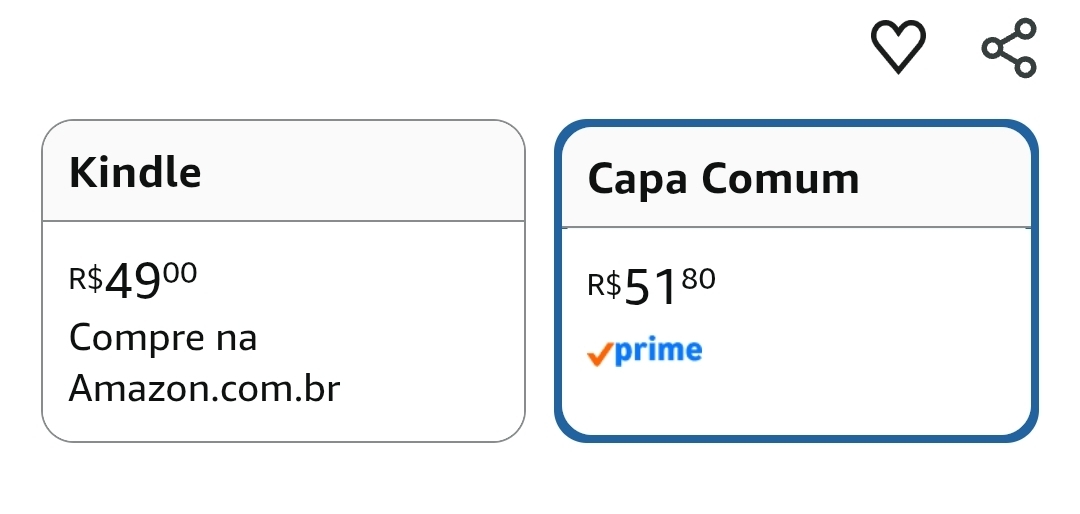This screenshot has width=1080, height=514.
Task: Select the Kindle format tab
Action: click(x=283, y=172)
